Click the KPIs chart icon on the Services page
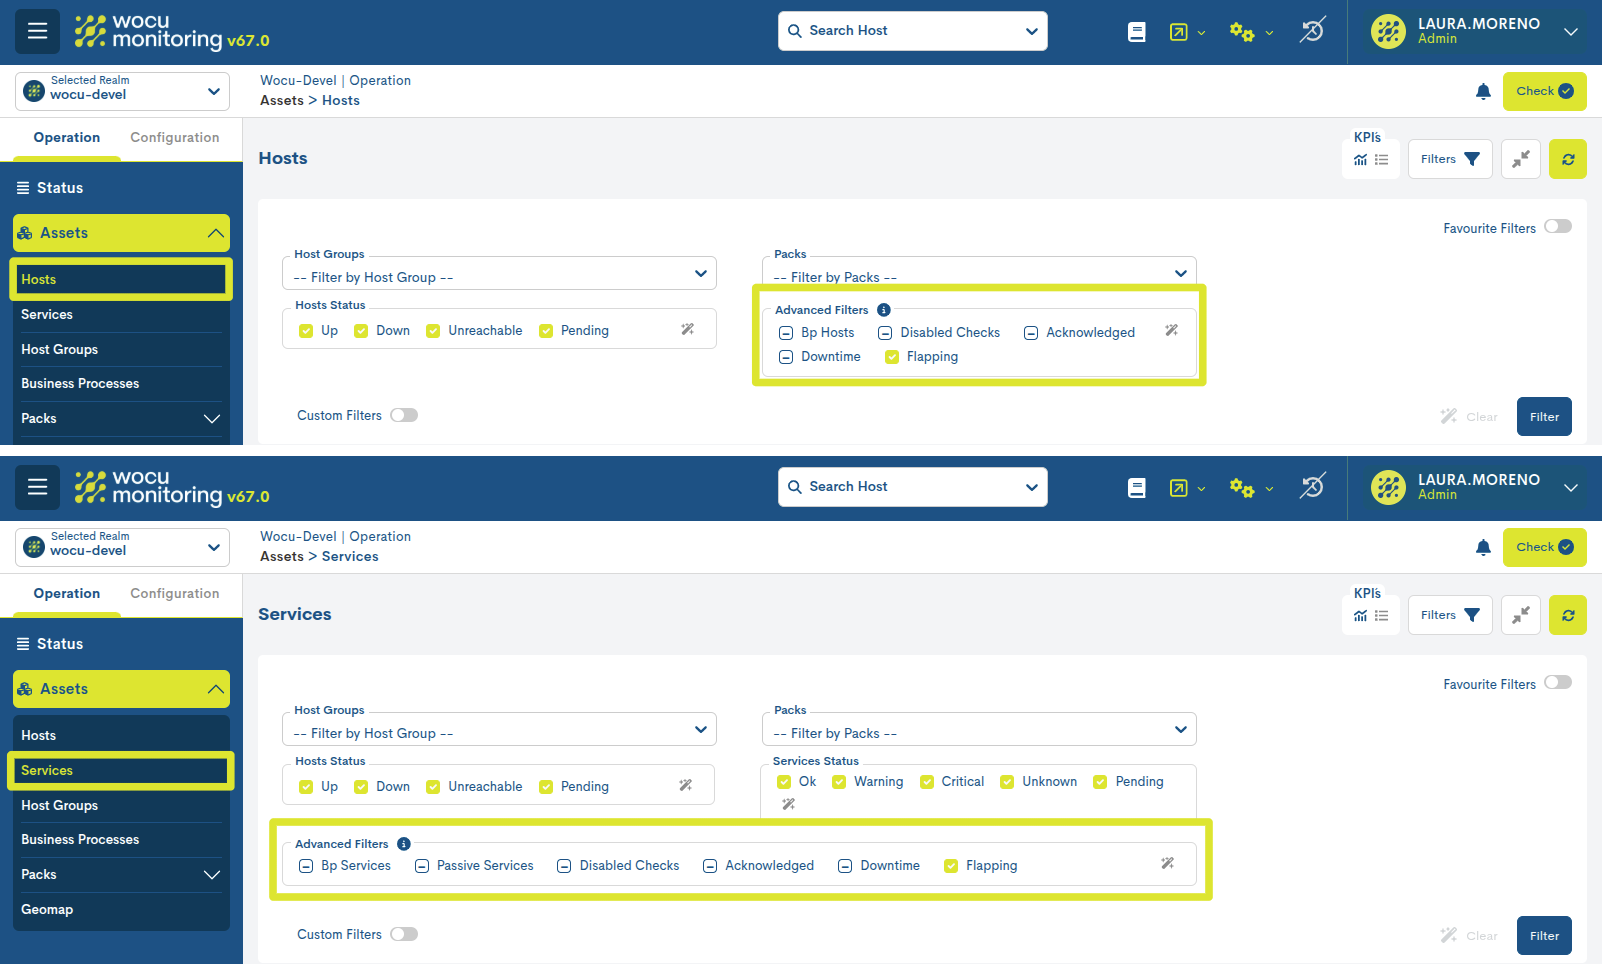 (x=1360, y=616)
